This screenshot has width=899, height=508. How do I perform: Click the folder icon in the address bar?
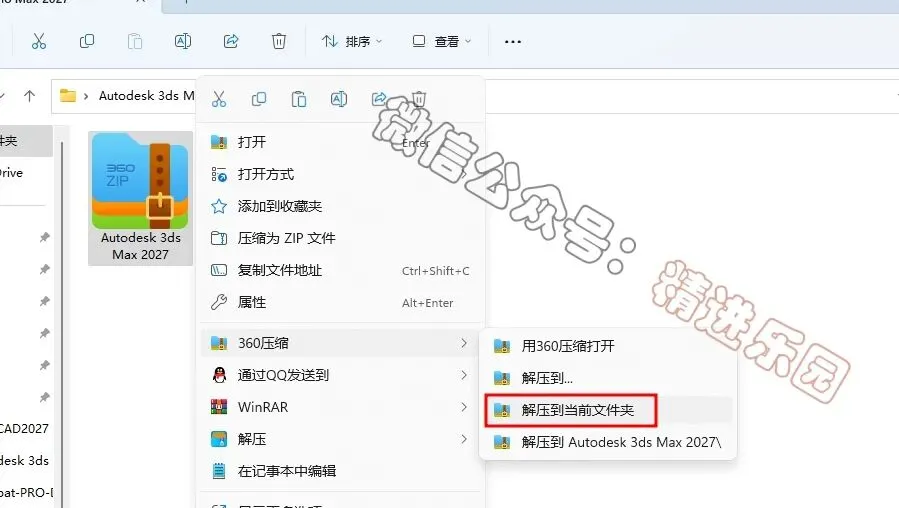click(68, 96)
